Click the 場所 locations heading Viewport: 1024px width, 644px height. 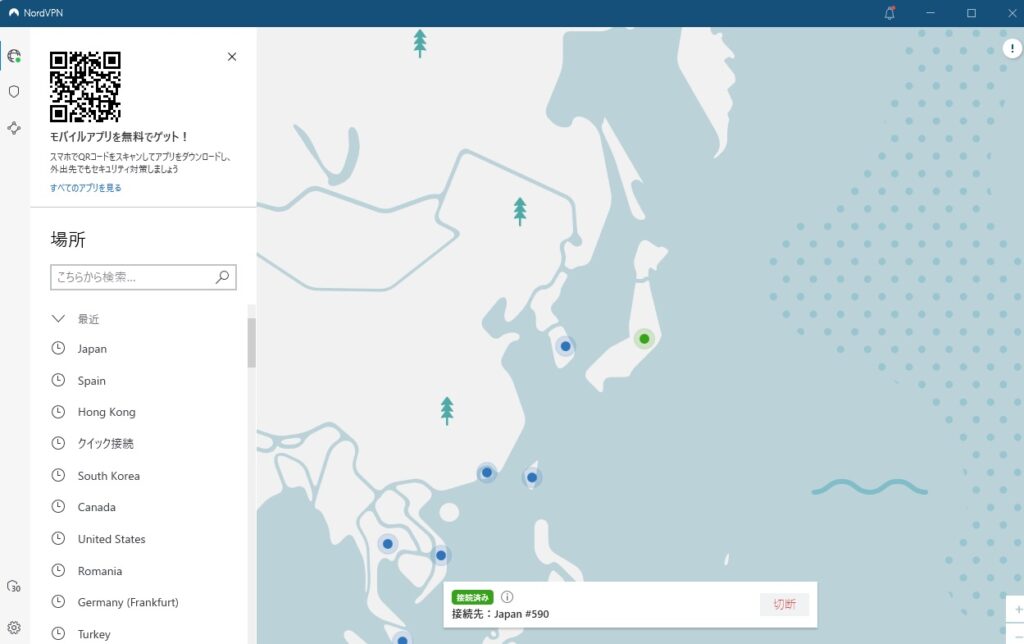point(68,240)
